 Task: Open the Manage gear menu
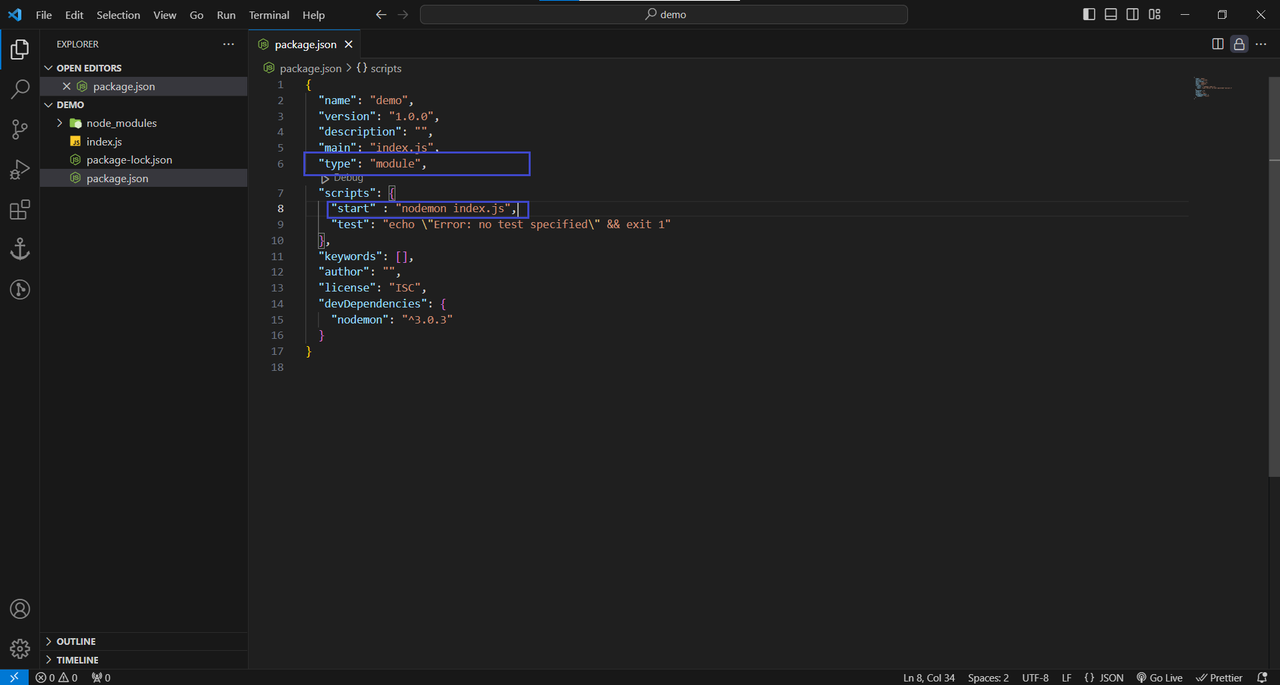coord(19,649)
